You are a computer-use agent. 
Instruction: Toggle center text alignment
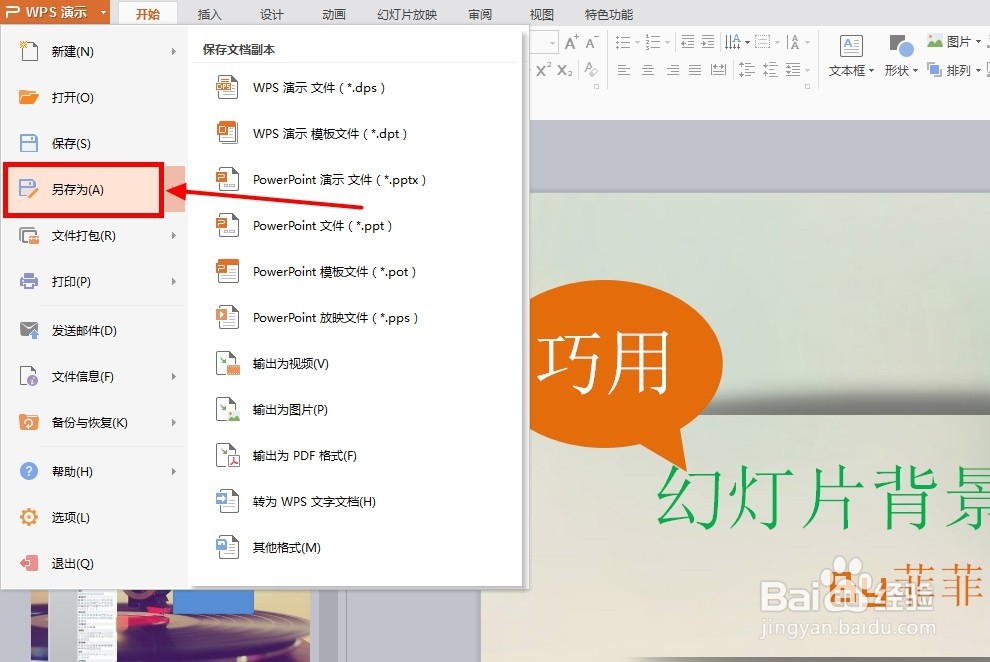(648, 69)
